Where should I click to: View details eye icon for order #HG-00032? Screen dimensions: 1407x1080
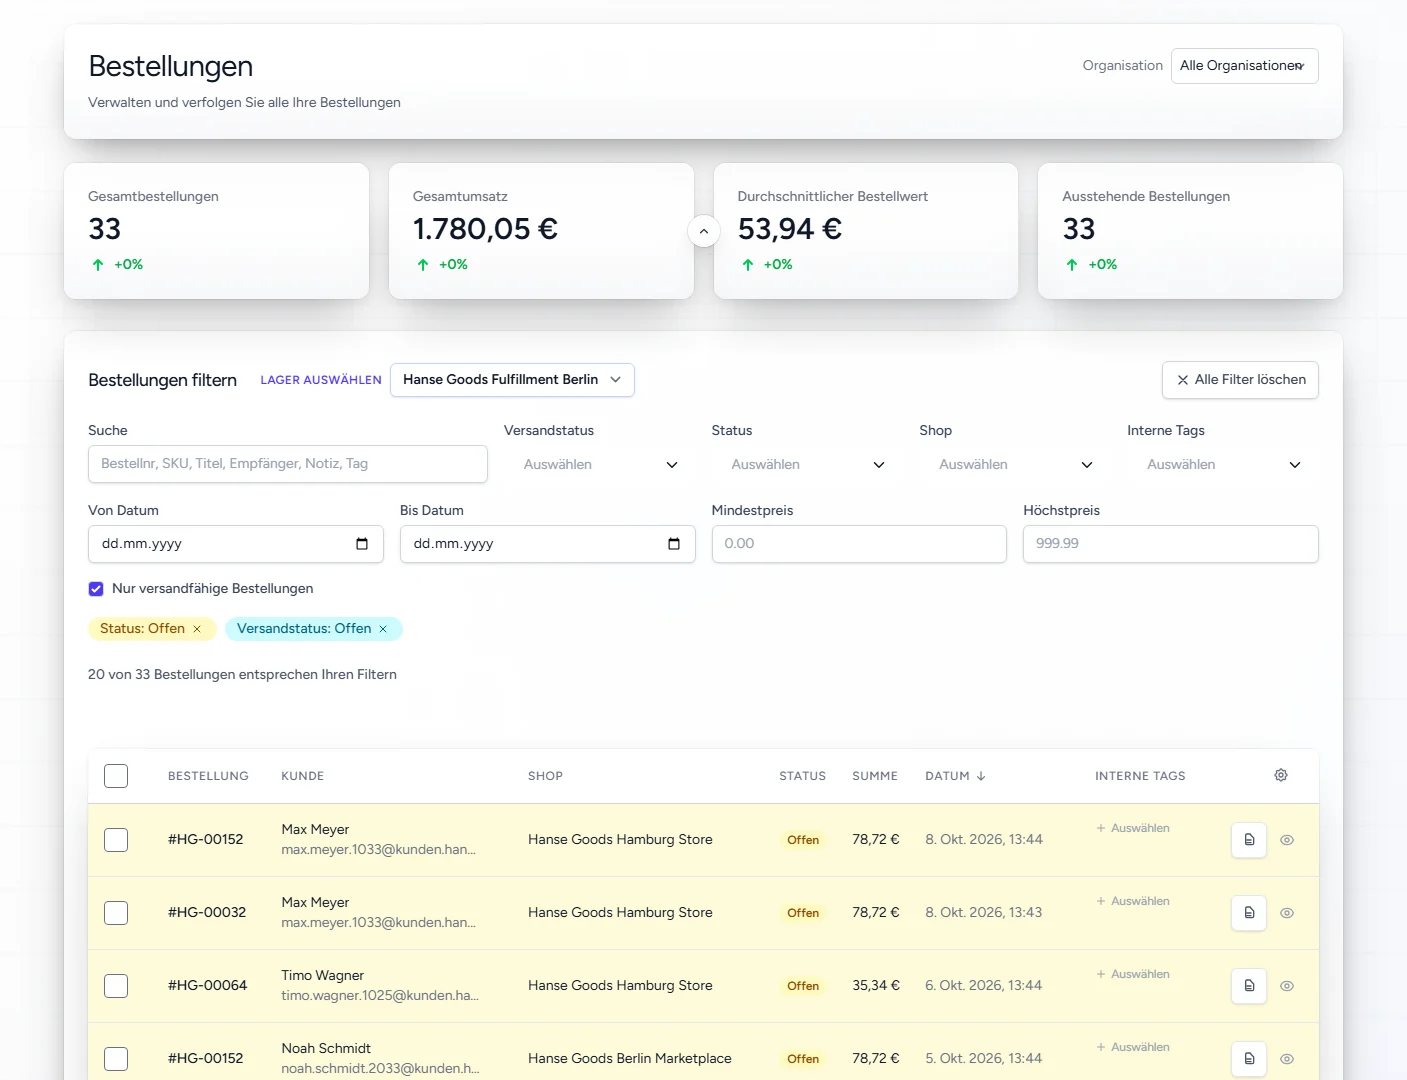point(1287,913)
